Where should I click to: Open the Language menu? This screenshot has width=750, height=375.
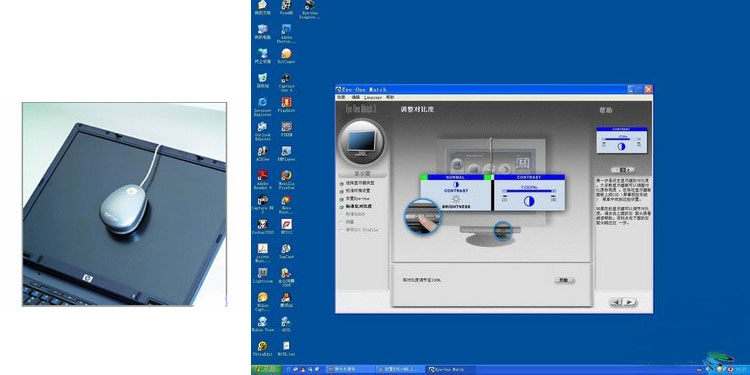[373, 97]
